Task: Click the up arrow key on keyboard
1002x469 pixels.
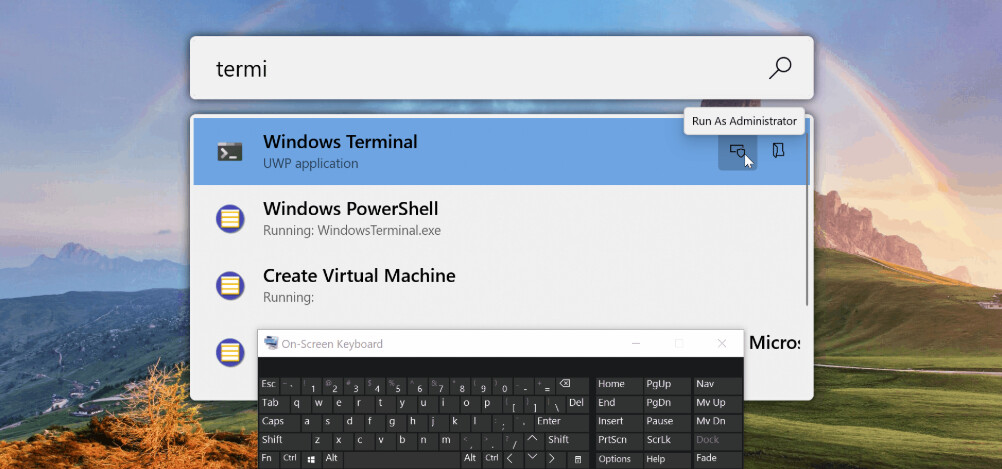Action: (x=534, y=442)
